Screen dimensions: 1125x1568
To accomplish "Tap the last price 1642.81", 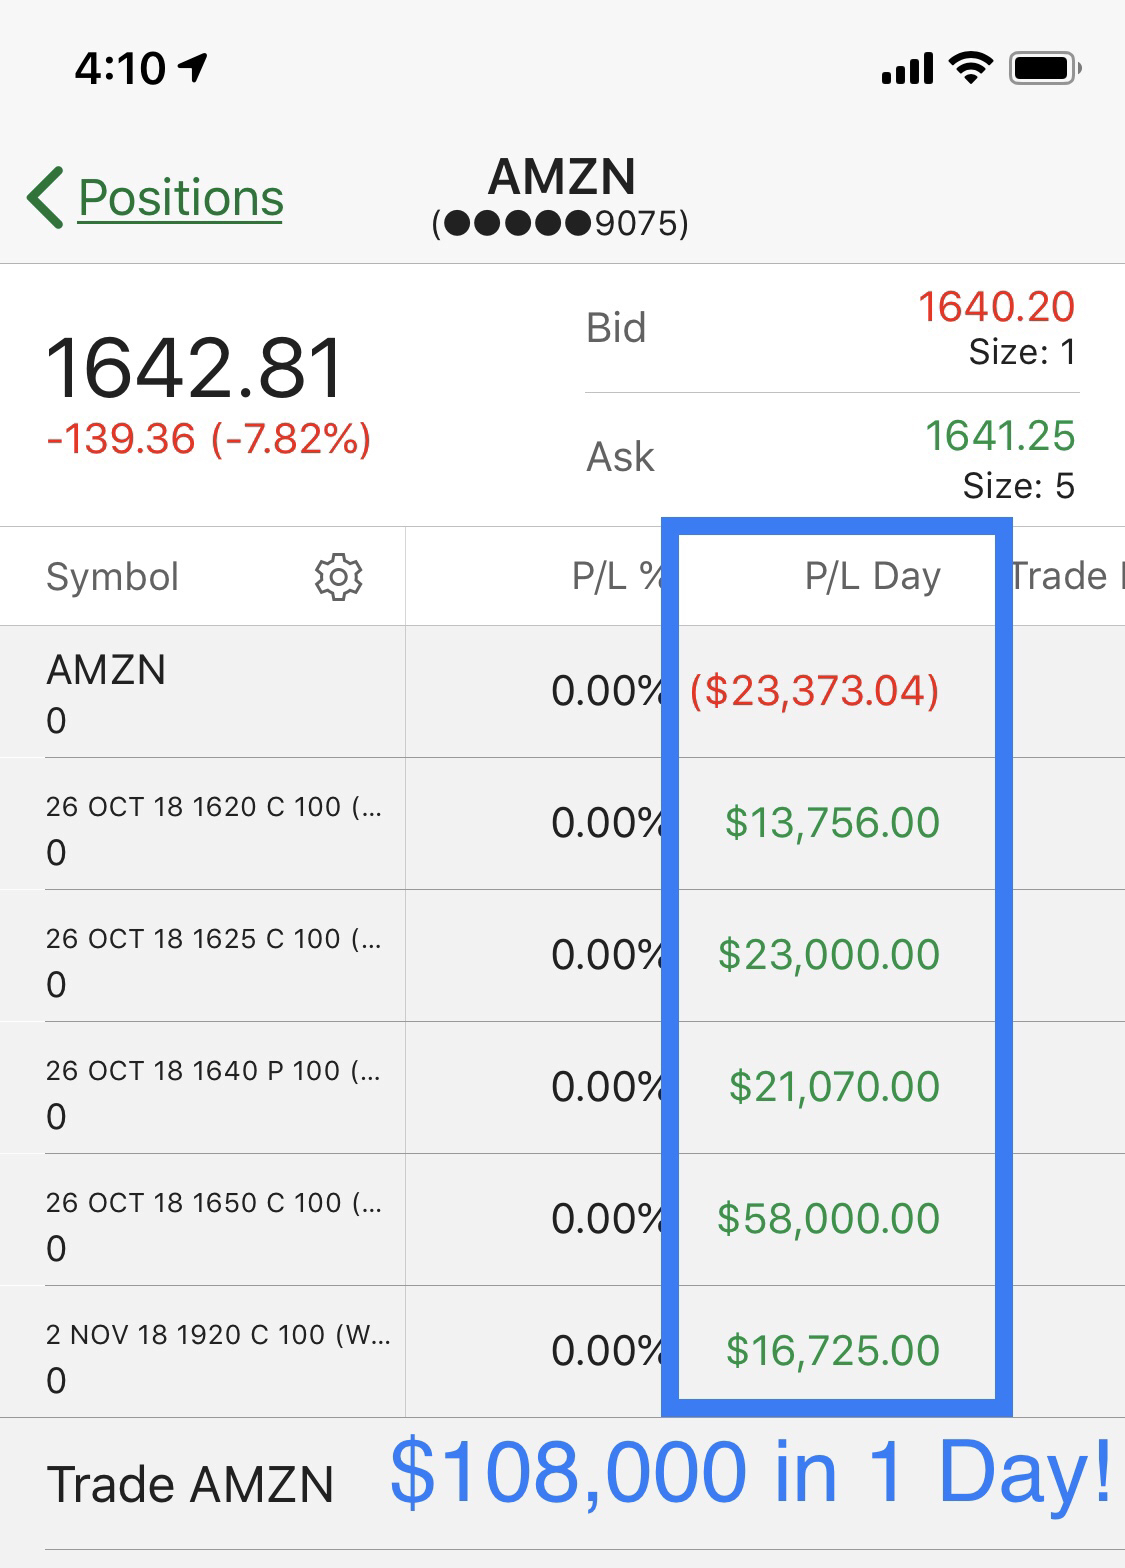I will pyautogui.click(x=195, y=368).
